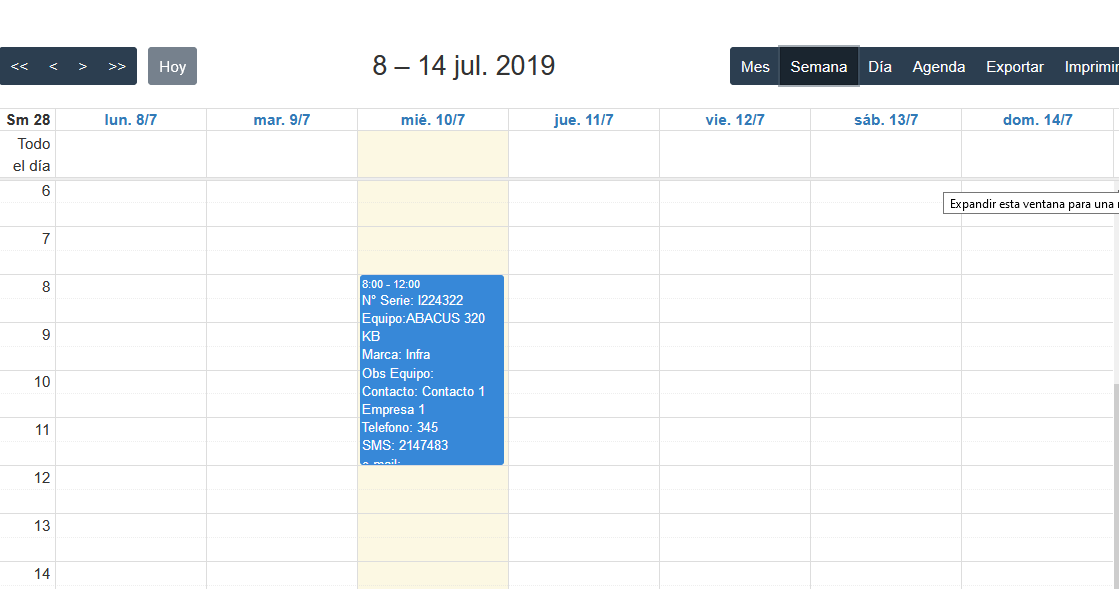The width and height of the screenshot is (1119, 589).
Task: Open the dom. 14/7 day header
Action: tap(1037, 120)
